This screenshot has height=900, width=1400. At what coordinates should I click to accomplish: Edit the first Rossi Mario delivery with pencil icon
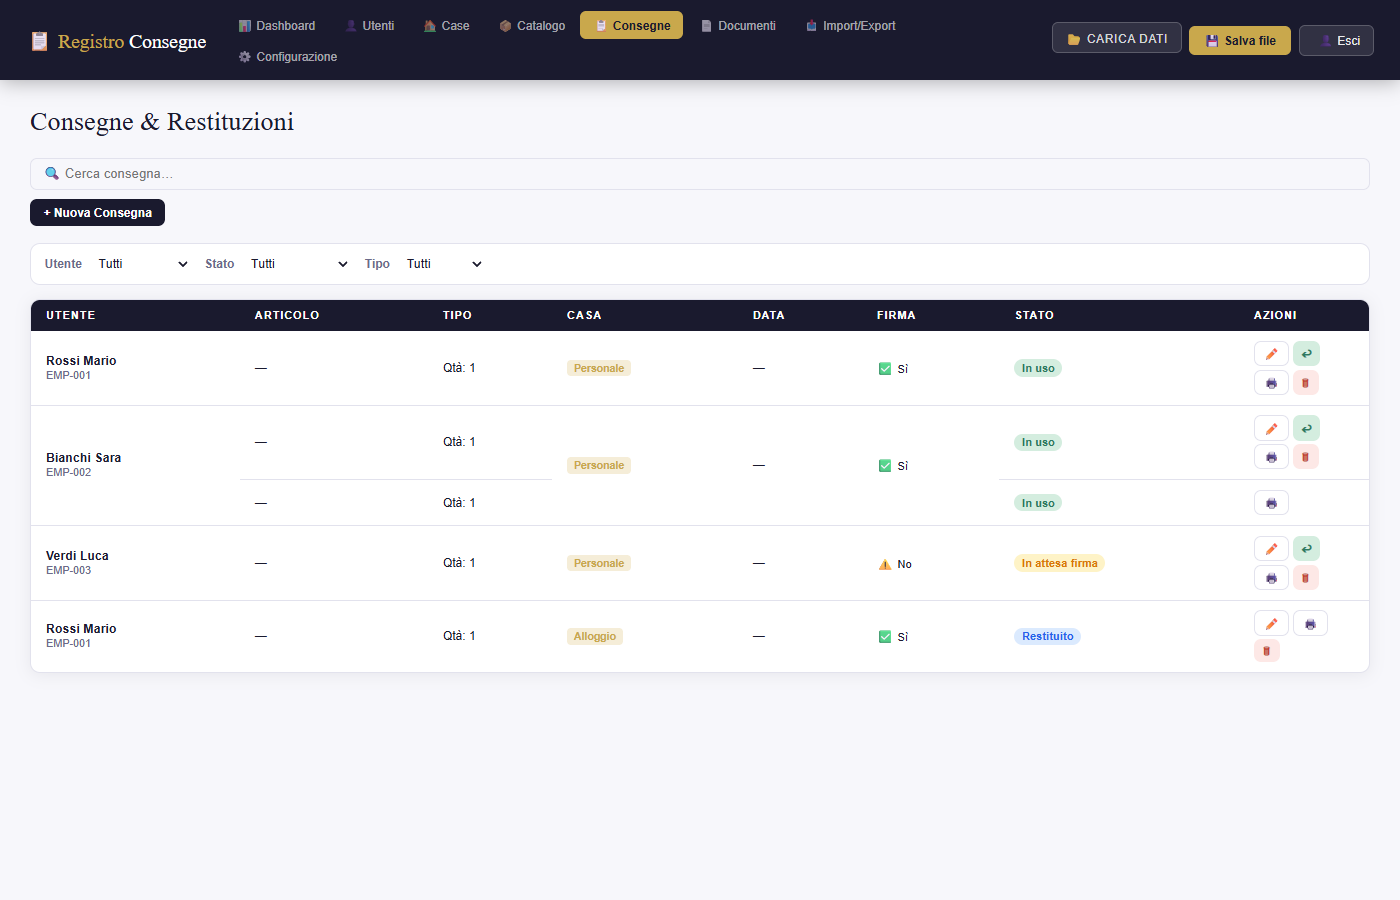1271,354
